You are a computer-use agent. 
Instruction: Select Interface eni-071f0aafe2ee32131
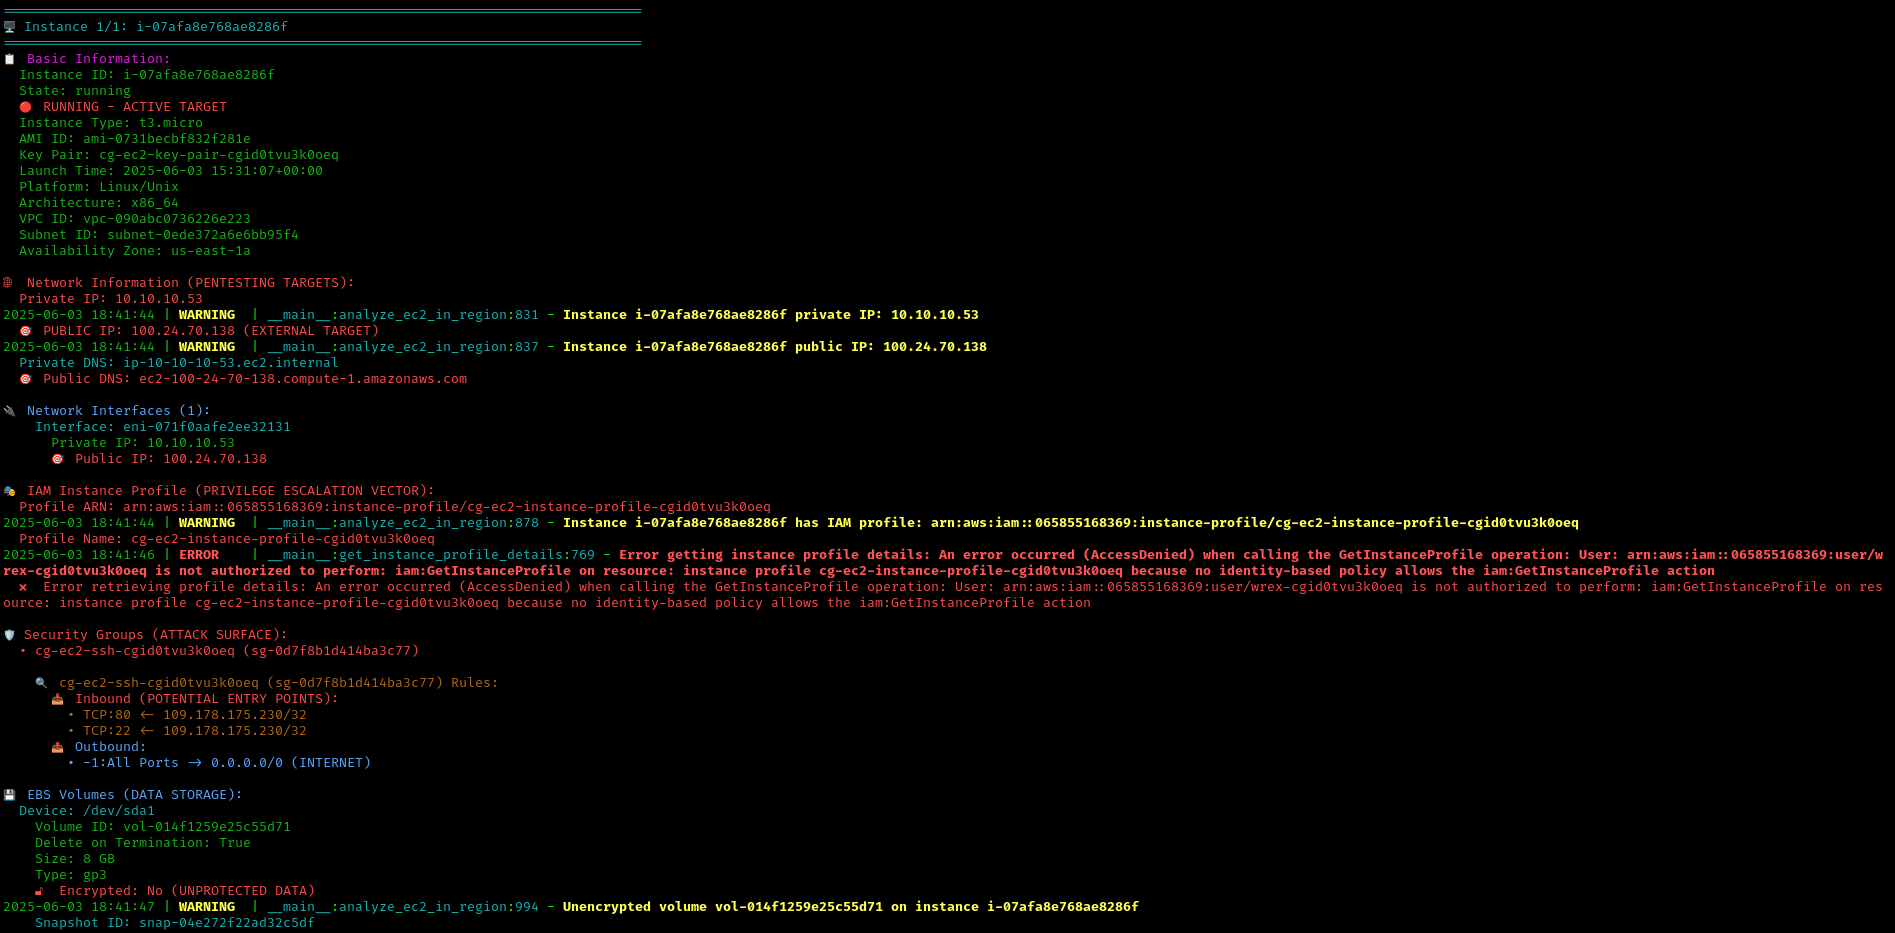click(163, 427)
